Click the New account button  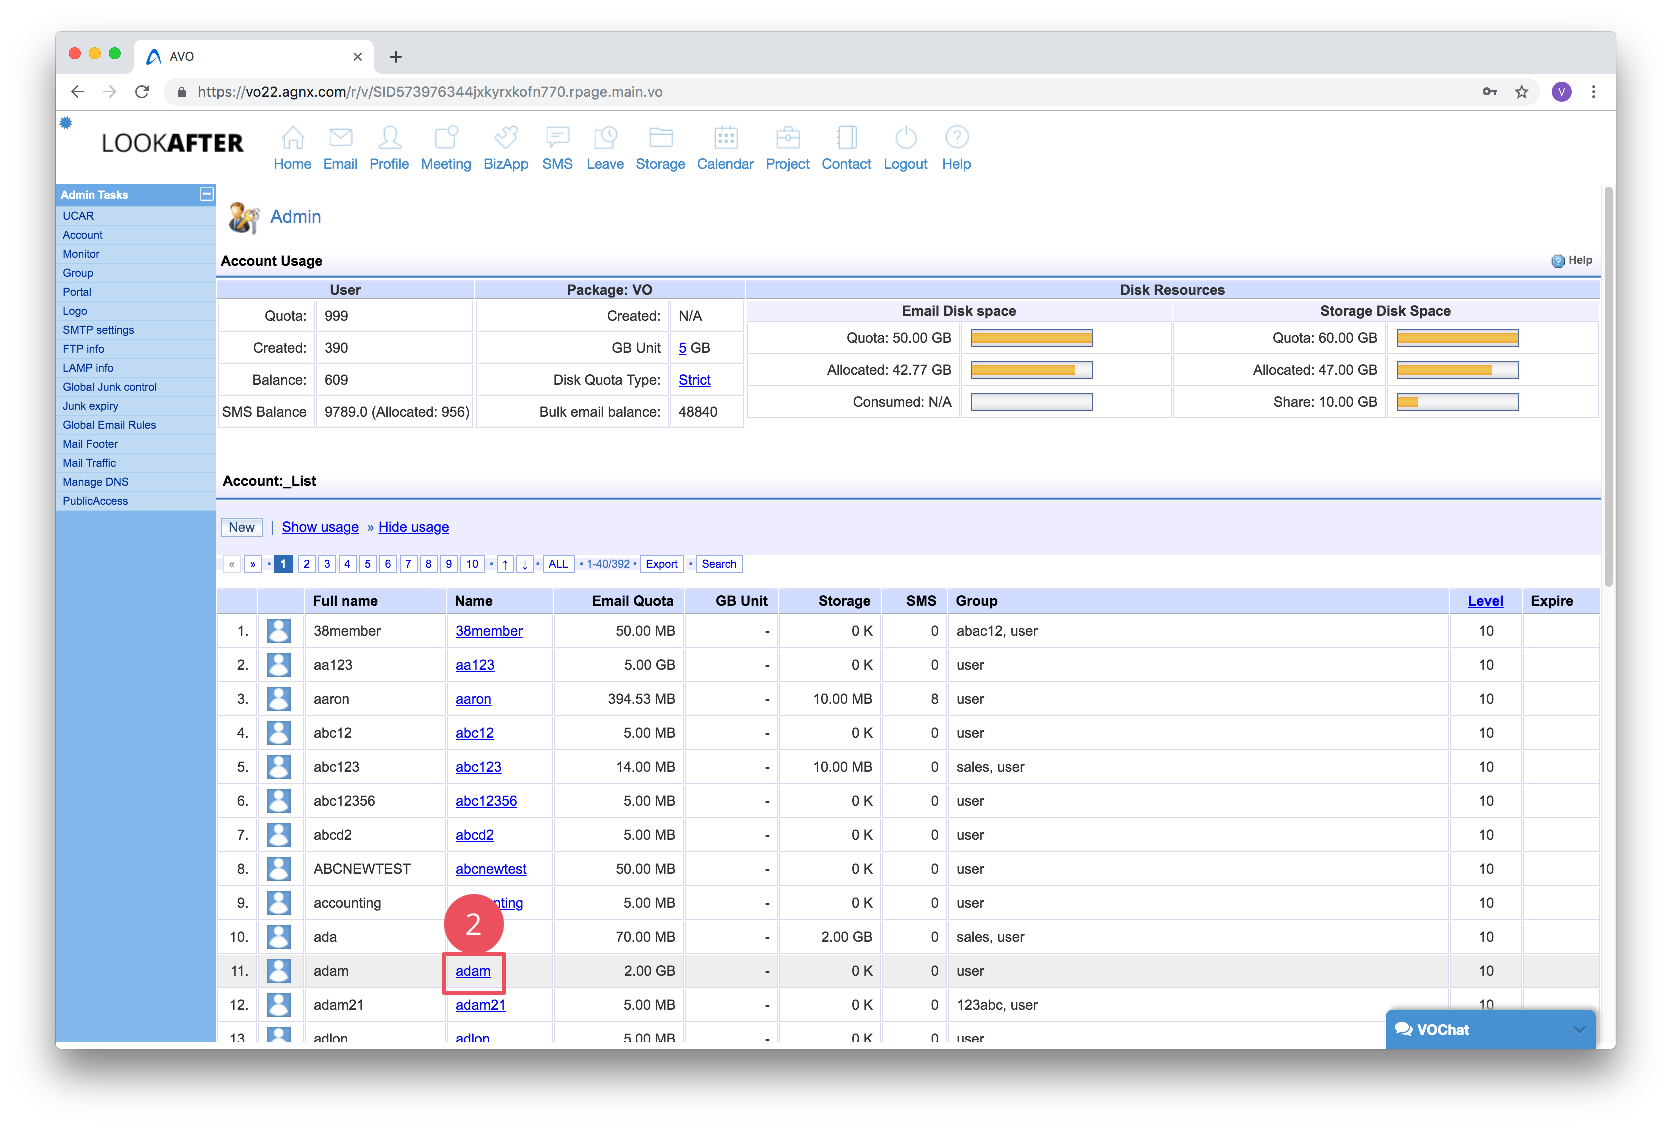click(241, 528)
